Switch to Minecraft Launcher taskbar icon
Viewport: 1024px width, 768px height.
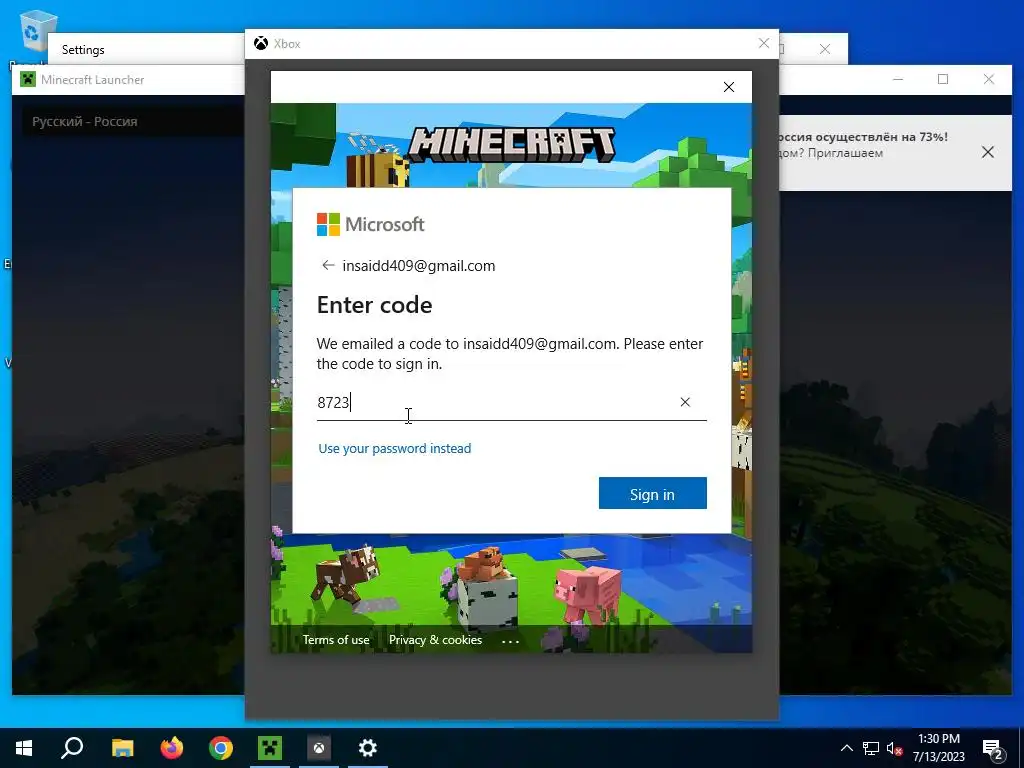tap(270, 748)
